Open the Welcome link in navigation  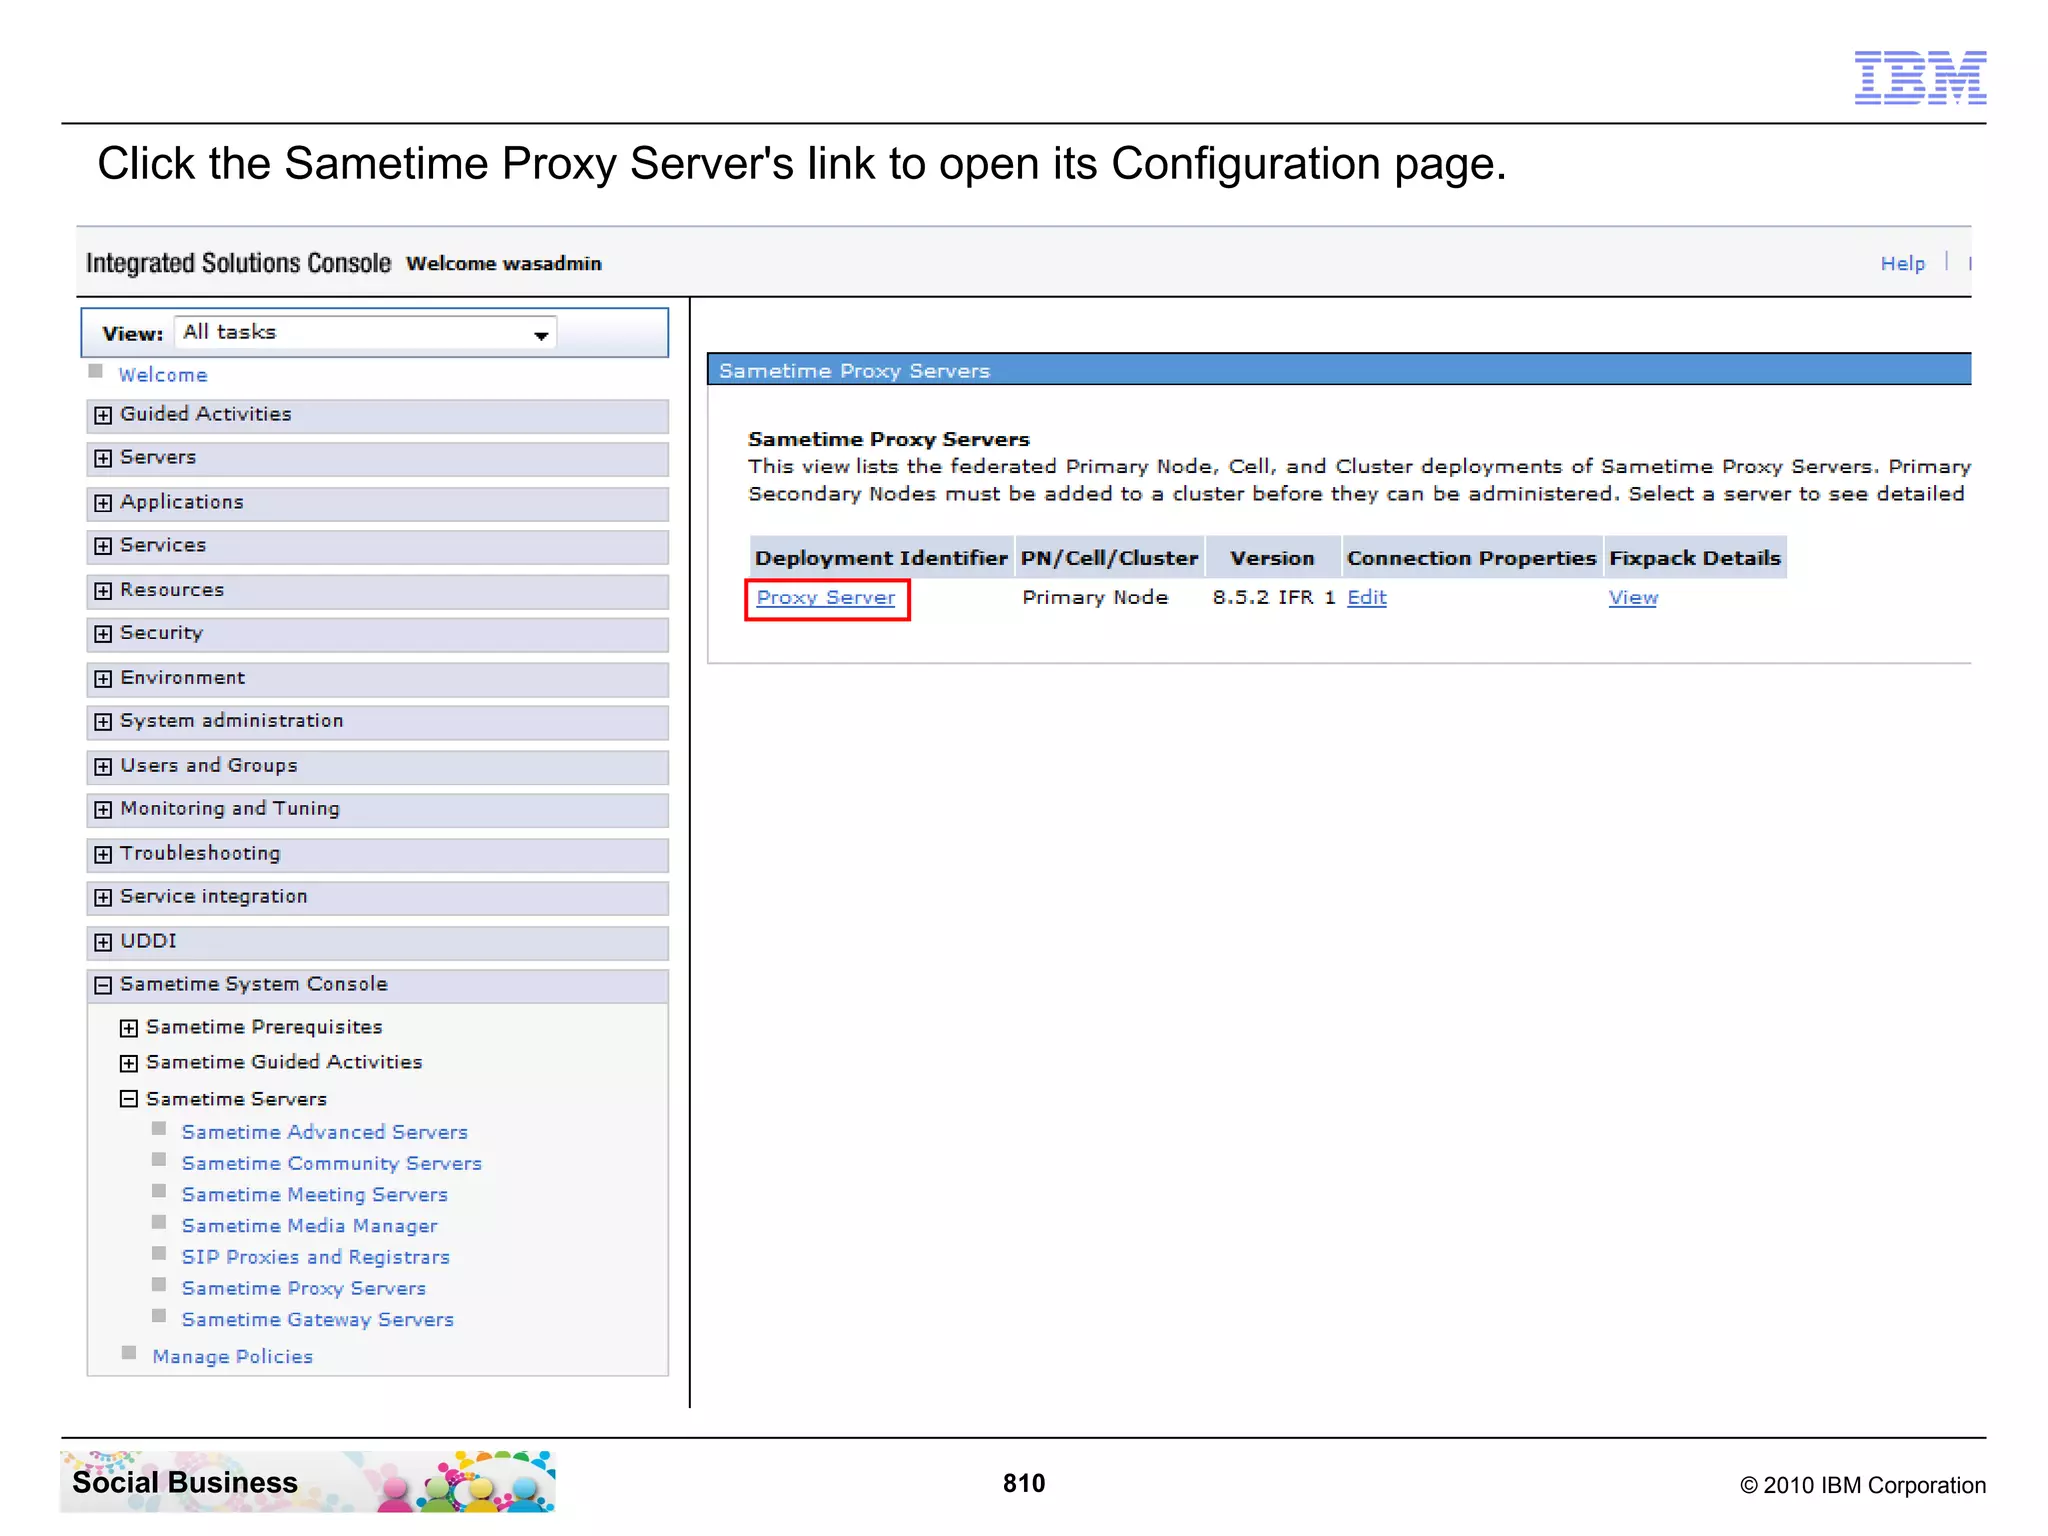click(x=163, y=375)
